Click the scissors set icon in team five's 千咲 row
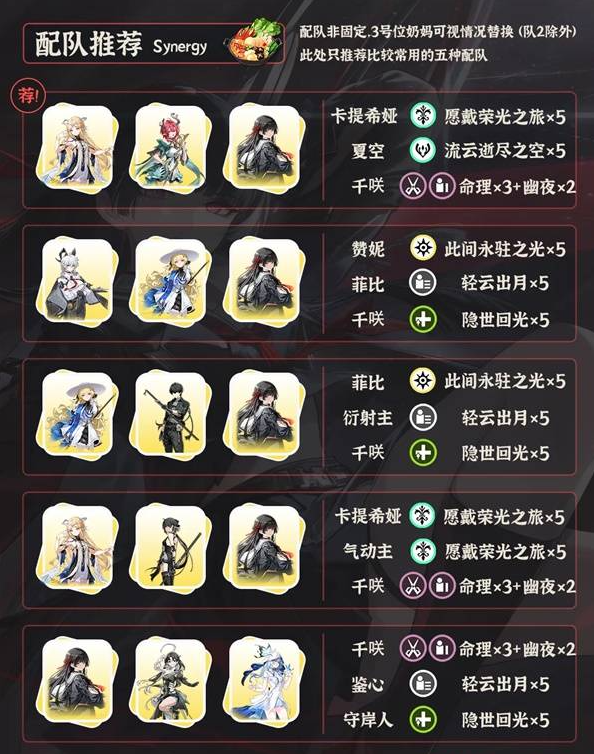The image size is (594, 754). point(413,649)
